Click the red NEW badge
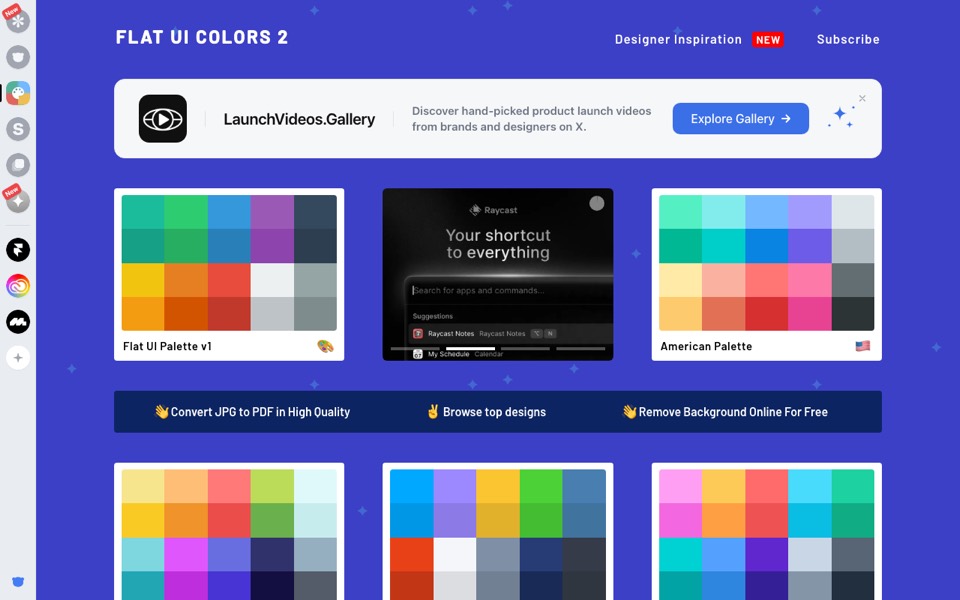 click(768, 40)
